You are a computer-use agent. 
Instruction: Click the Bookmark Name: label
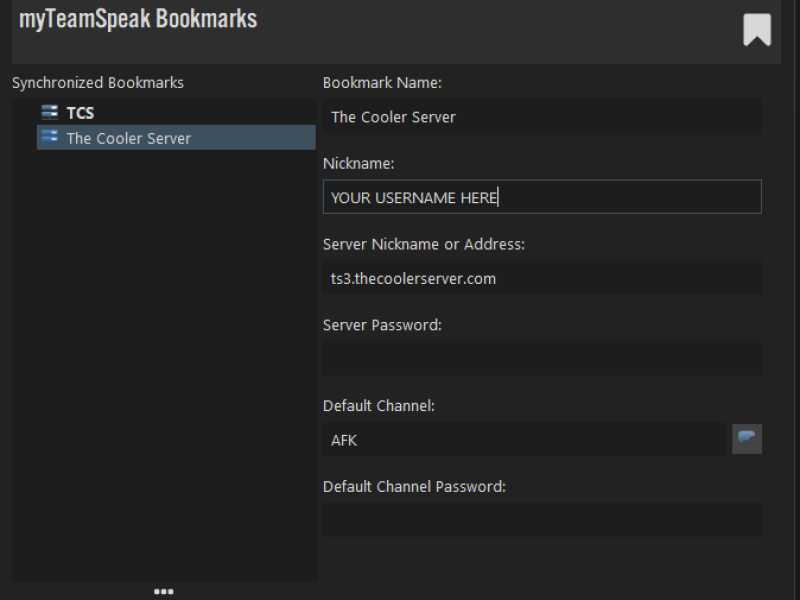pos(382,83)
